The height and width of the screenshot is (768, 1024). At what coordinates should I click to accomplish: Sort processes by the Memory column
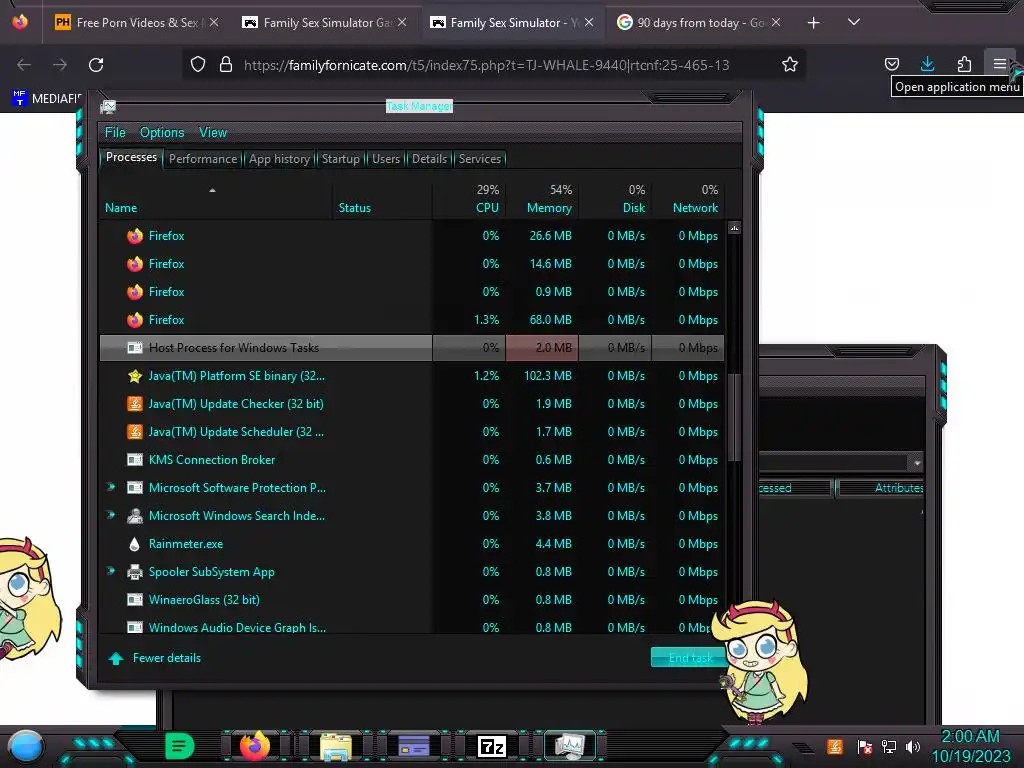pos(543,199)
